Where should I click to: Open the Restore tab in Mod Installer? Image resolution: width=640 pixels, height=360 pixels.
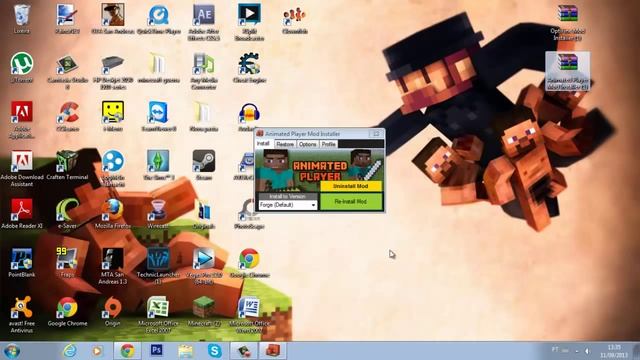285,144
